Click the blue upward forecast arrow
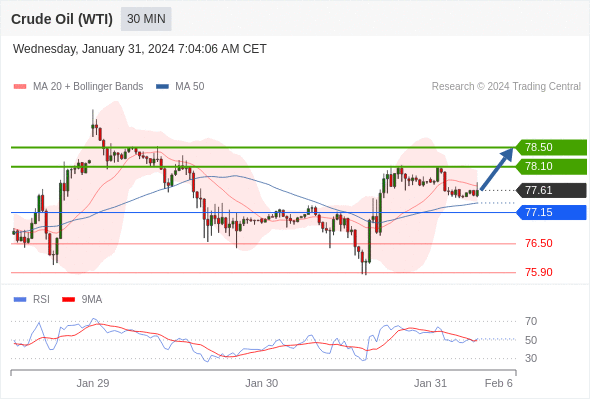Viewport: 590px width, 400px height. (497, 169)
